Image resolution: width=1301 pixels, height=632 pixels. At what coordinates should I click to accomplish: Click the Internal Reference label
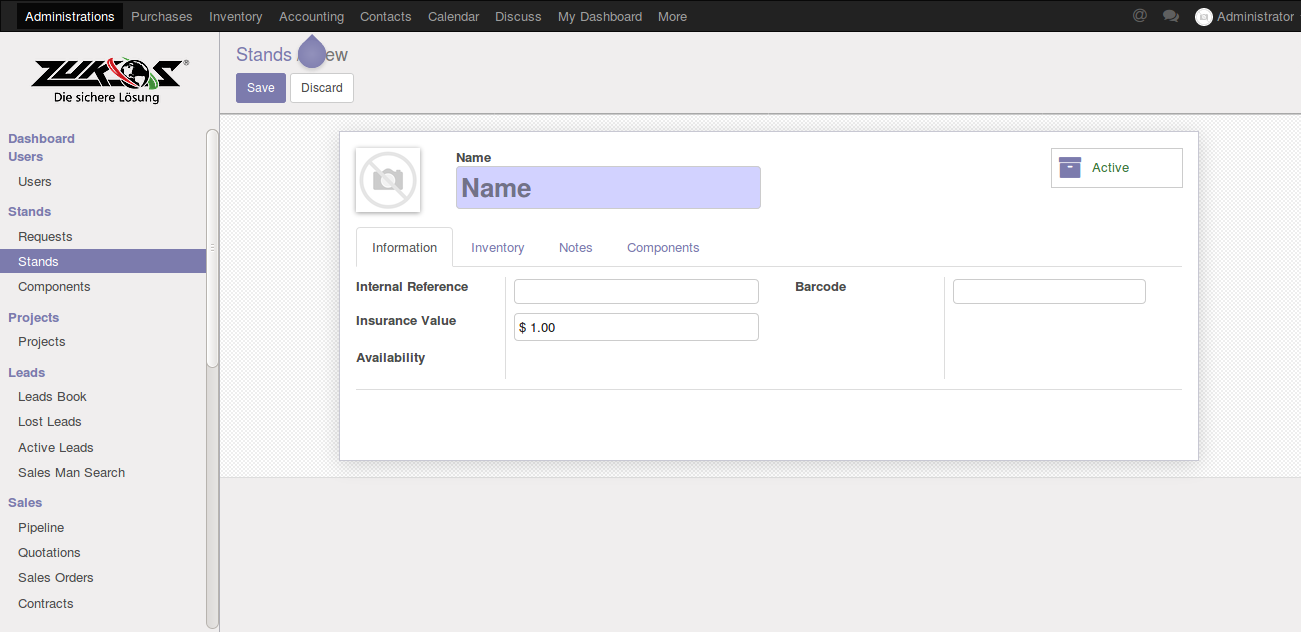[x=412, y=287]
